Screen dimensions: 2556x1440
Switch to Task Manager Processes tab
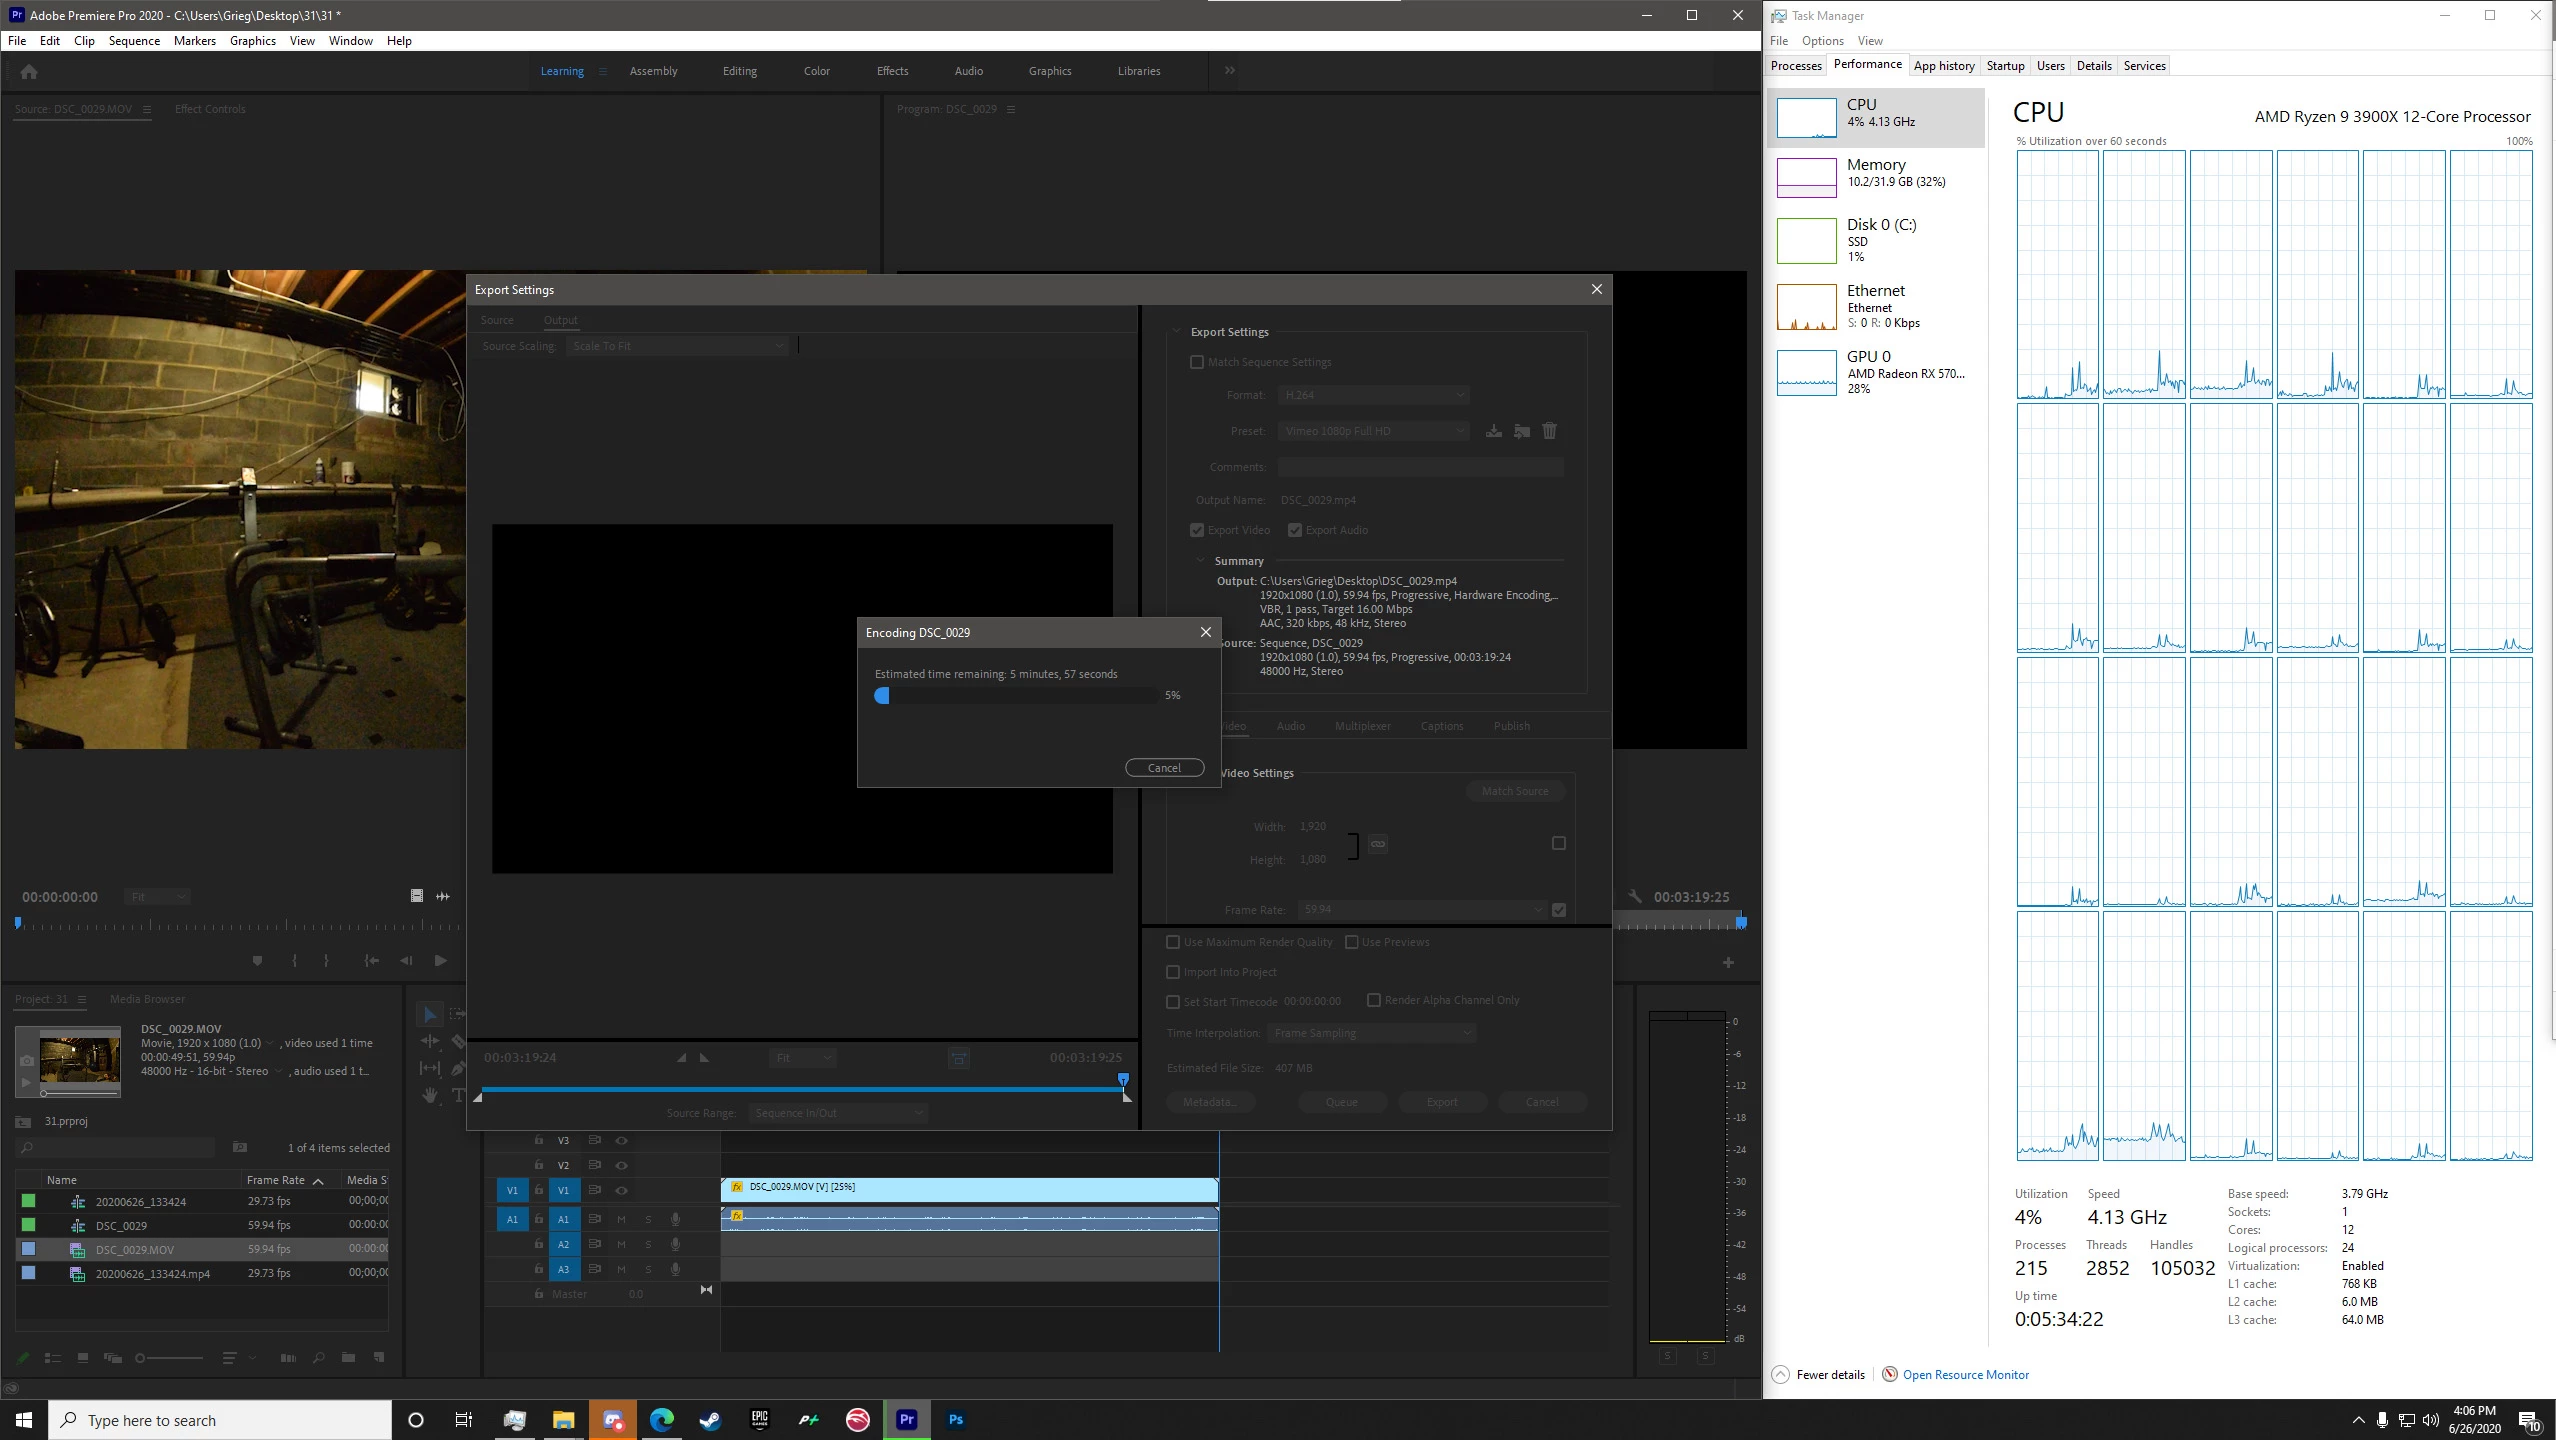(x=1795, y=66)
